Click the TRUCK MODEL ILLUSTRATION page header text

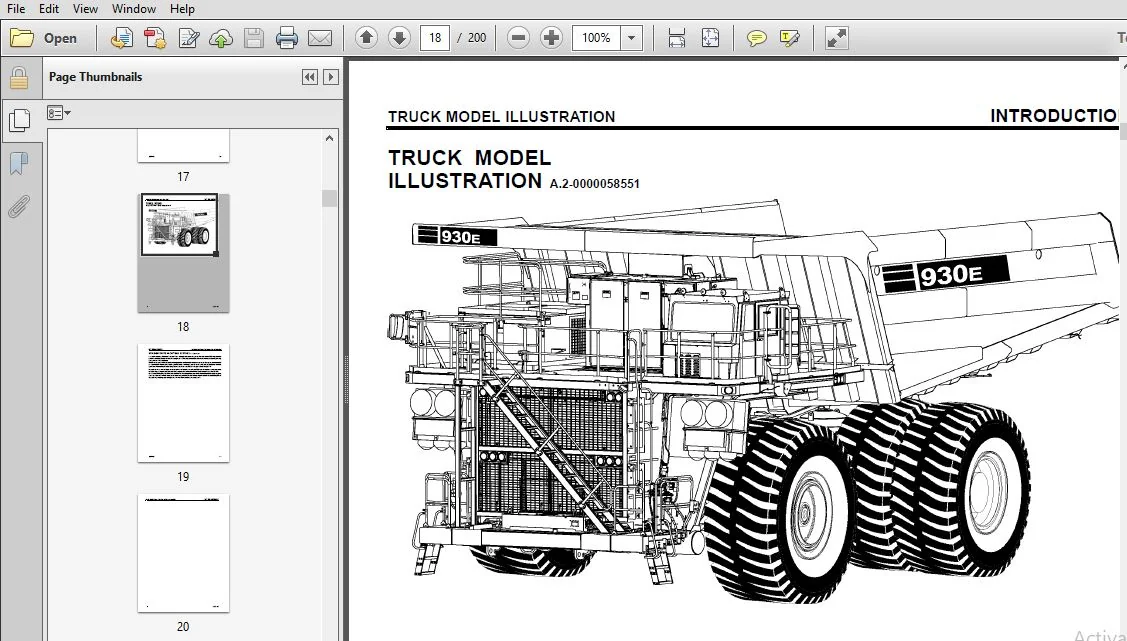501,116
